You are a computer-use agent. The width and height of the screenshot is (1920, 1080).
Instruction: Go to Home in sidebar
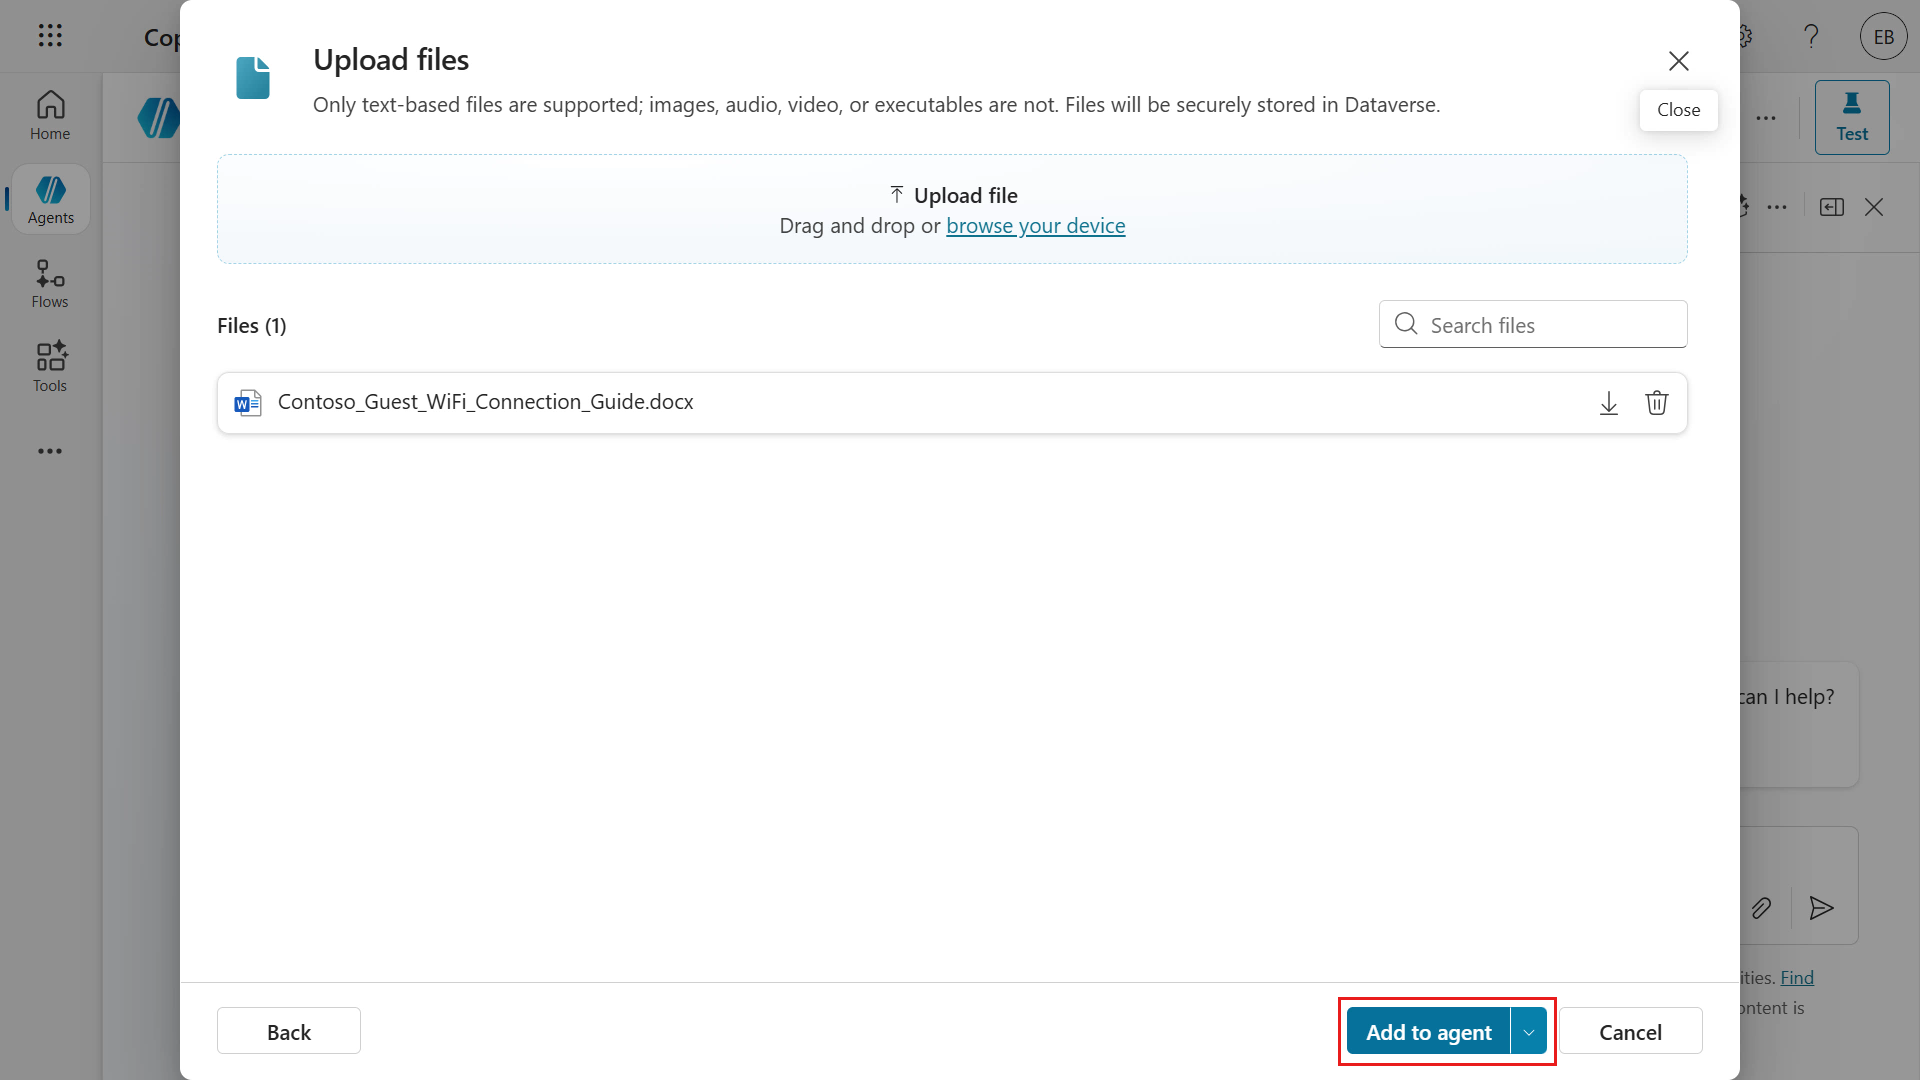tap(50, 116)
